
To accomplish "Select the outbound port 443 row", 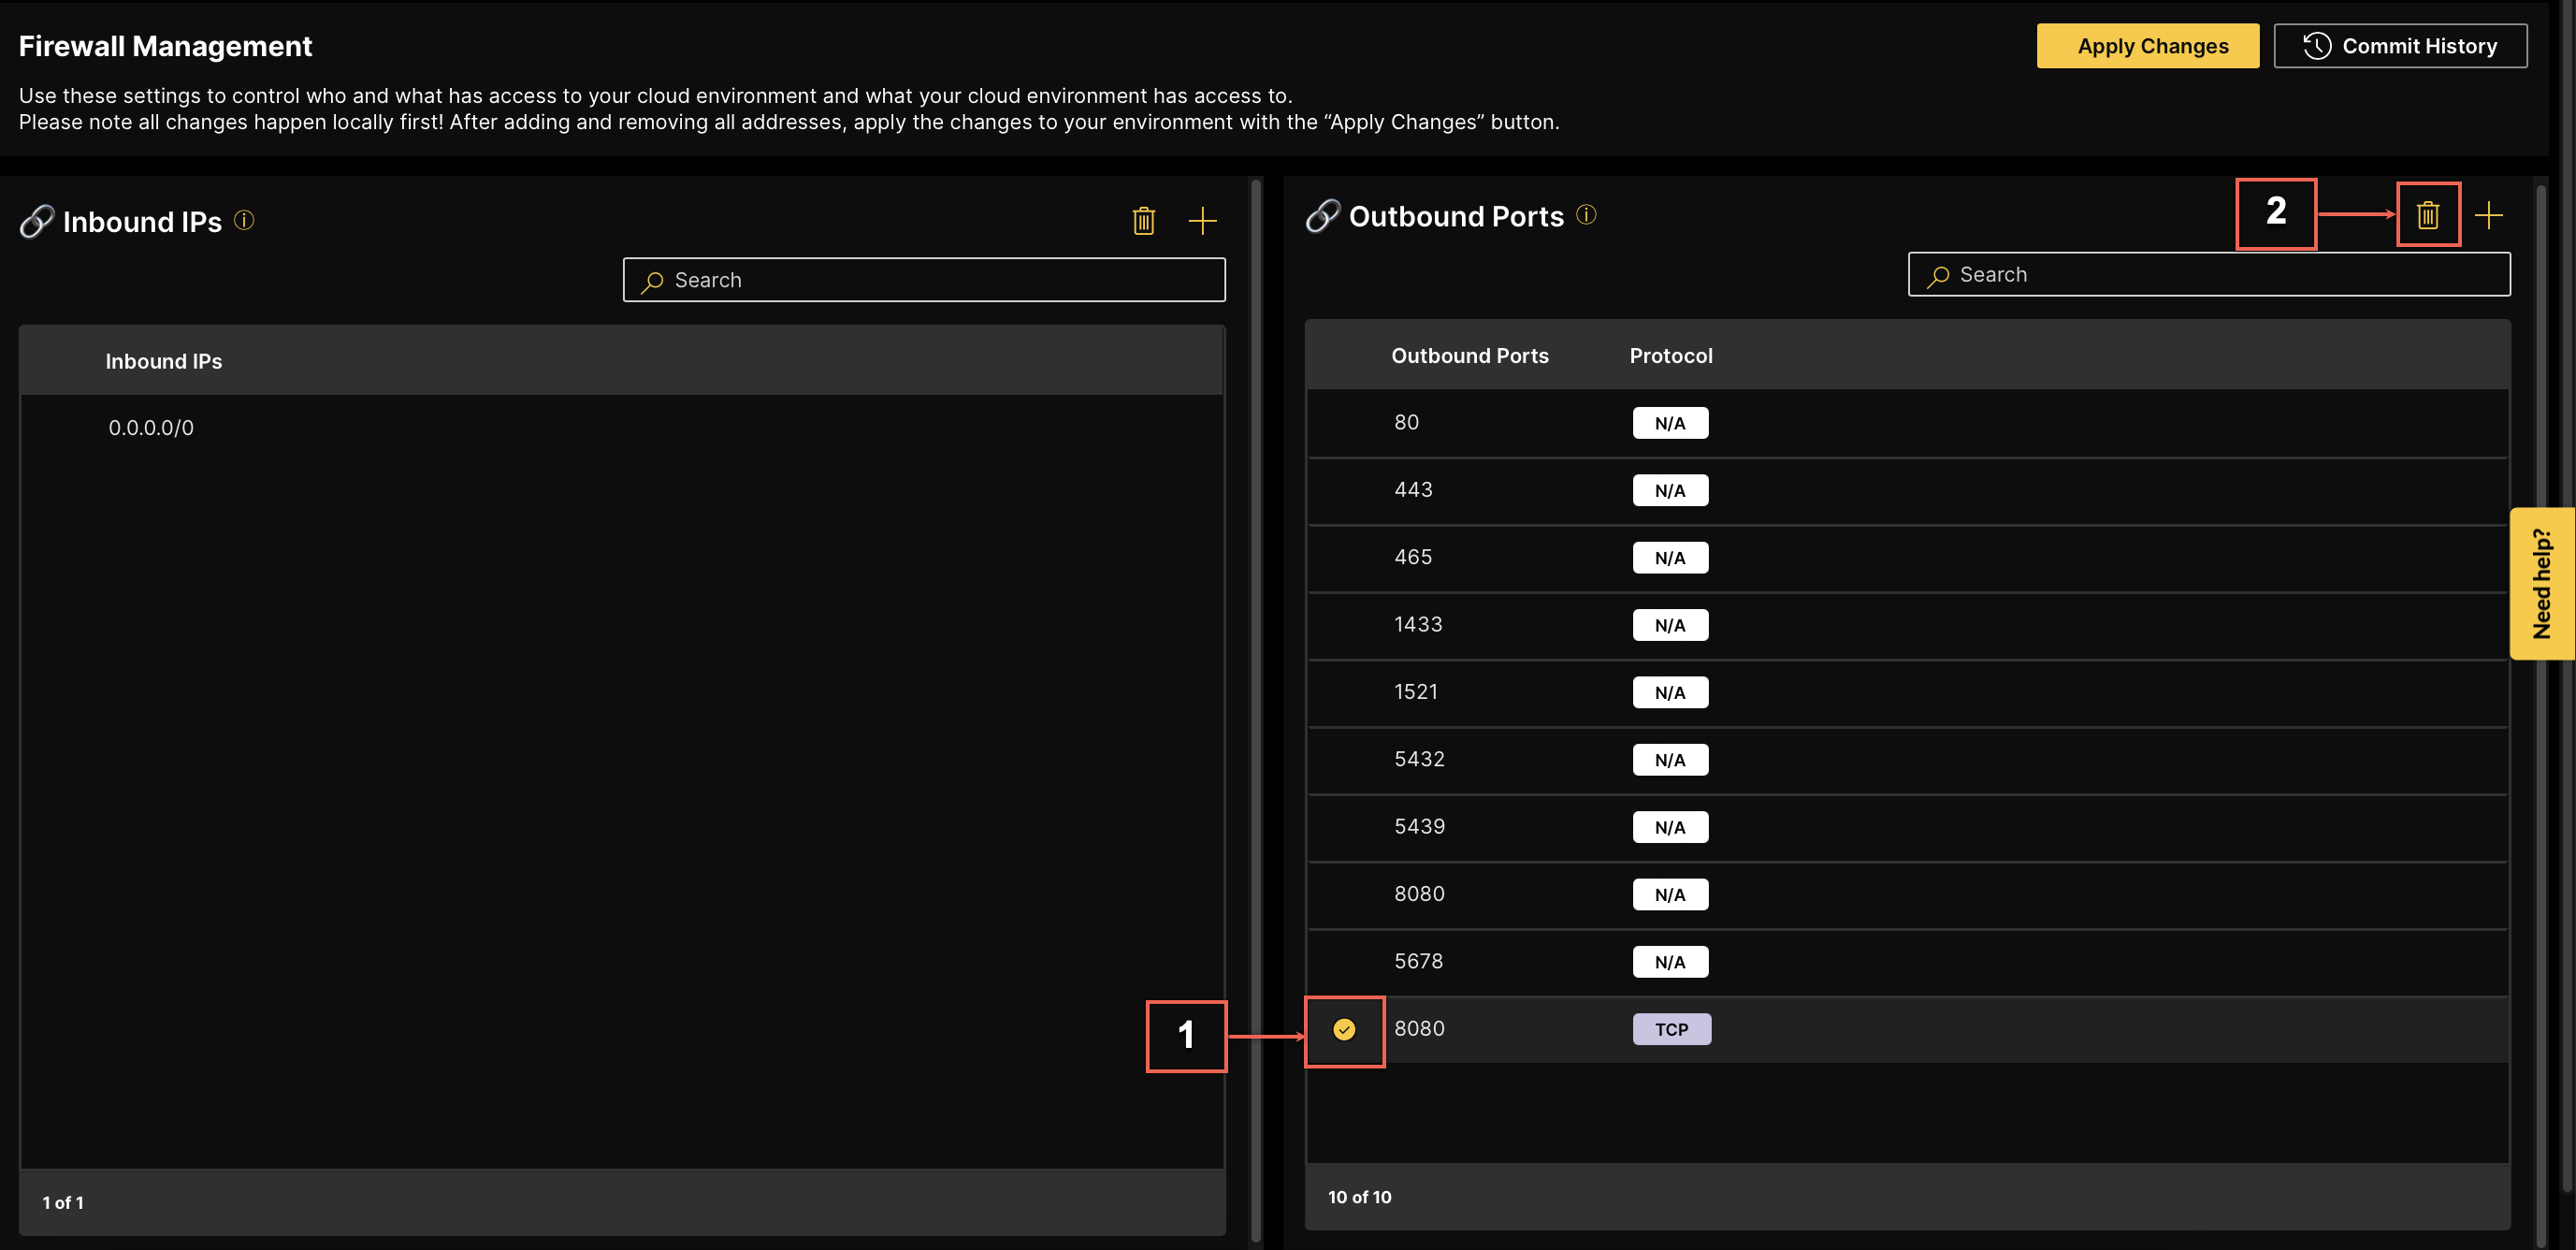I will (1413, 490).
